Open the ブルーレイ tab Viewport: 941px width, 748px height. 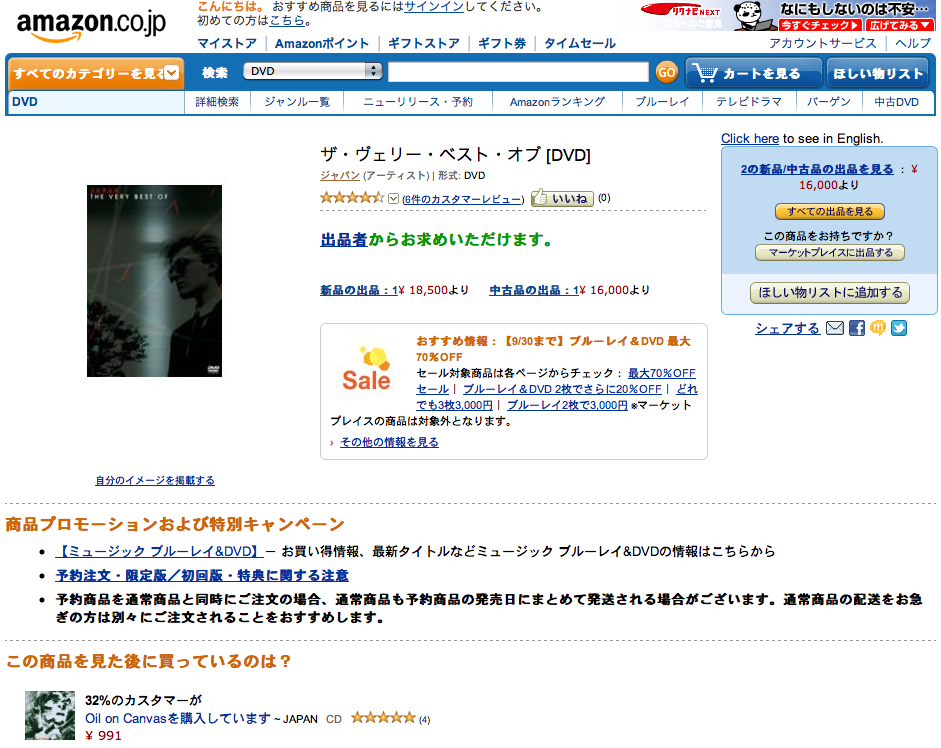[x=662, y=102]
